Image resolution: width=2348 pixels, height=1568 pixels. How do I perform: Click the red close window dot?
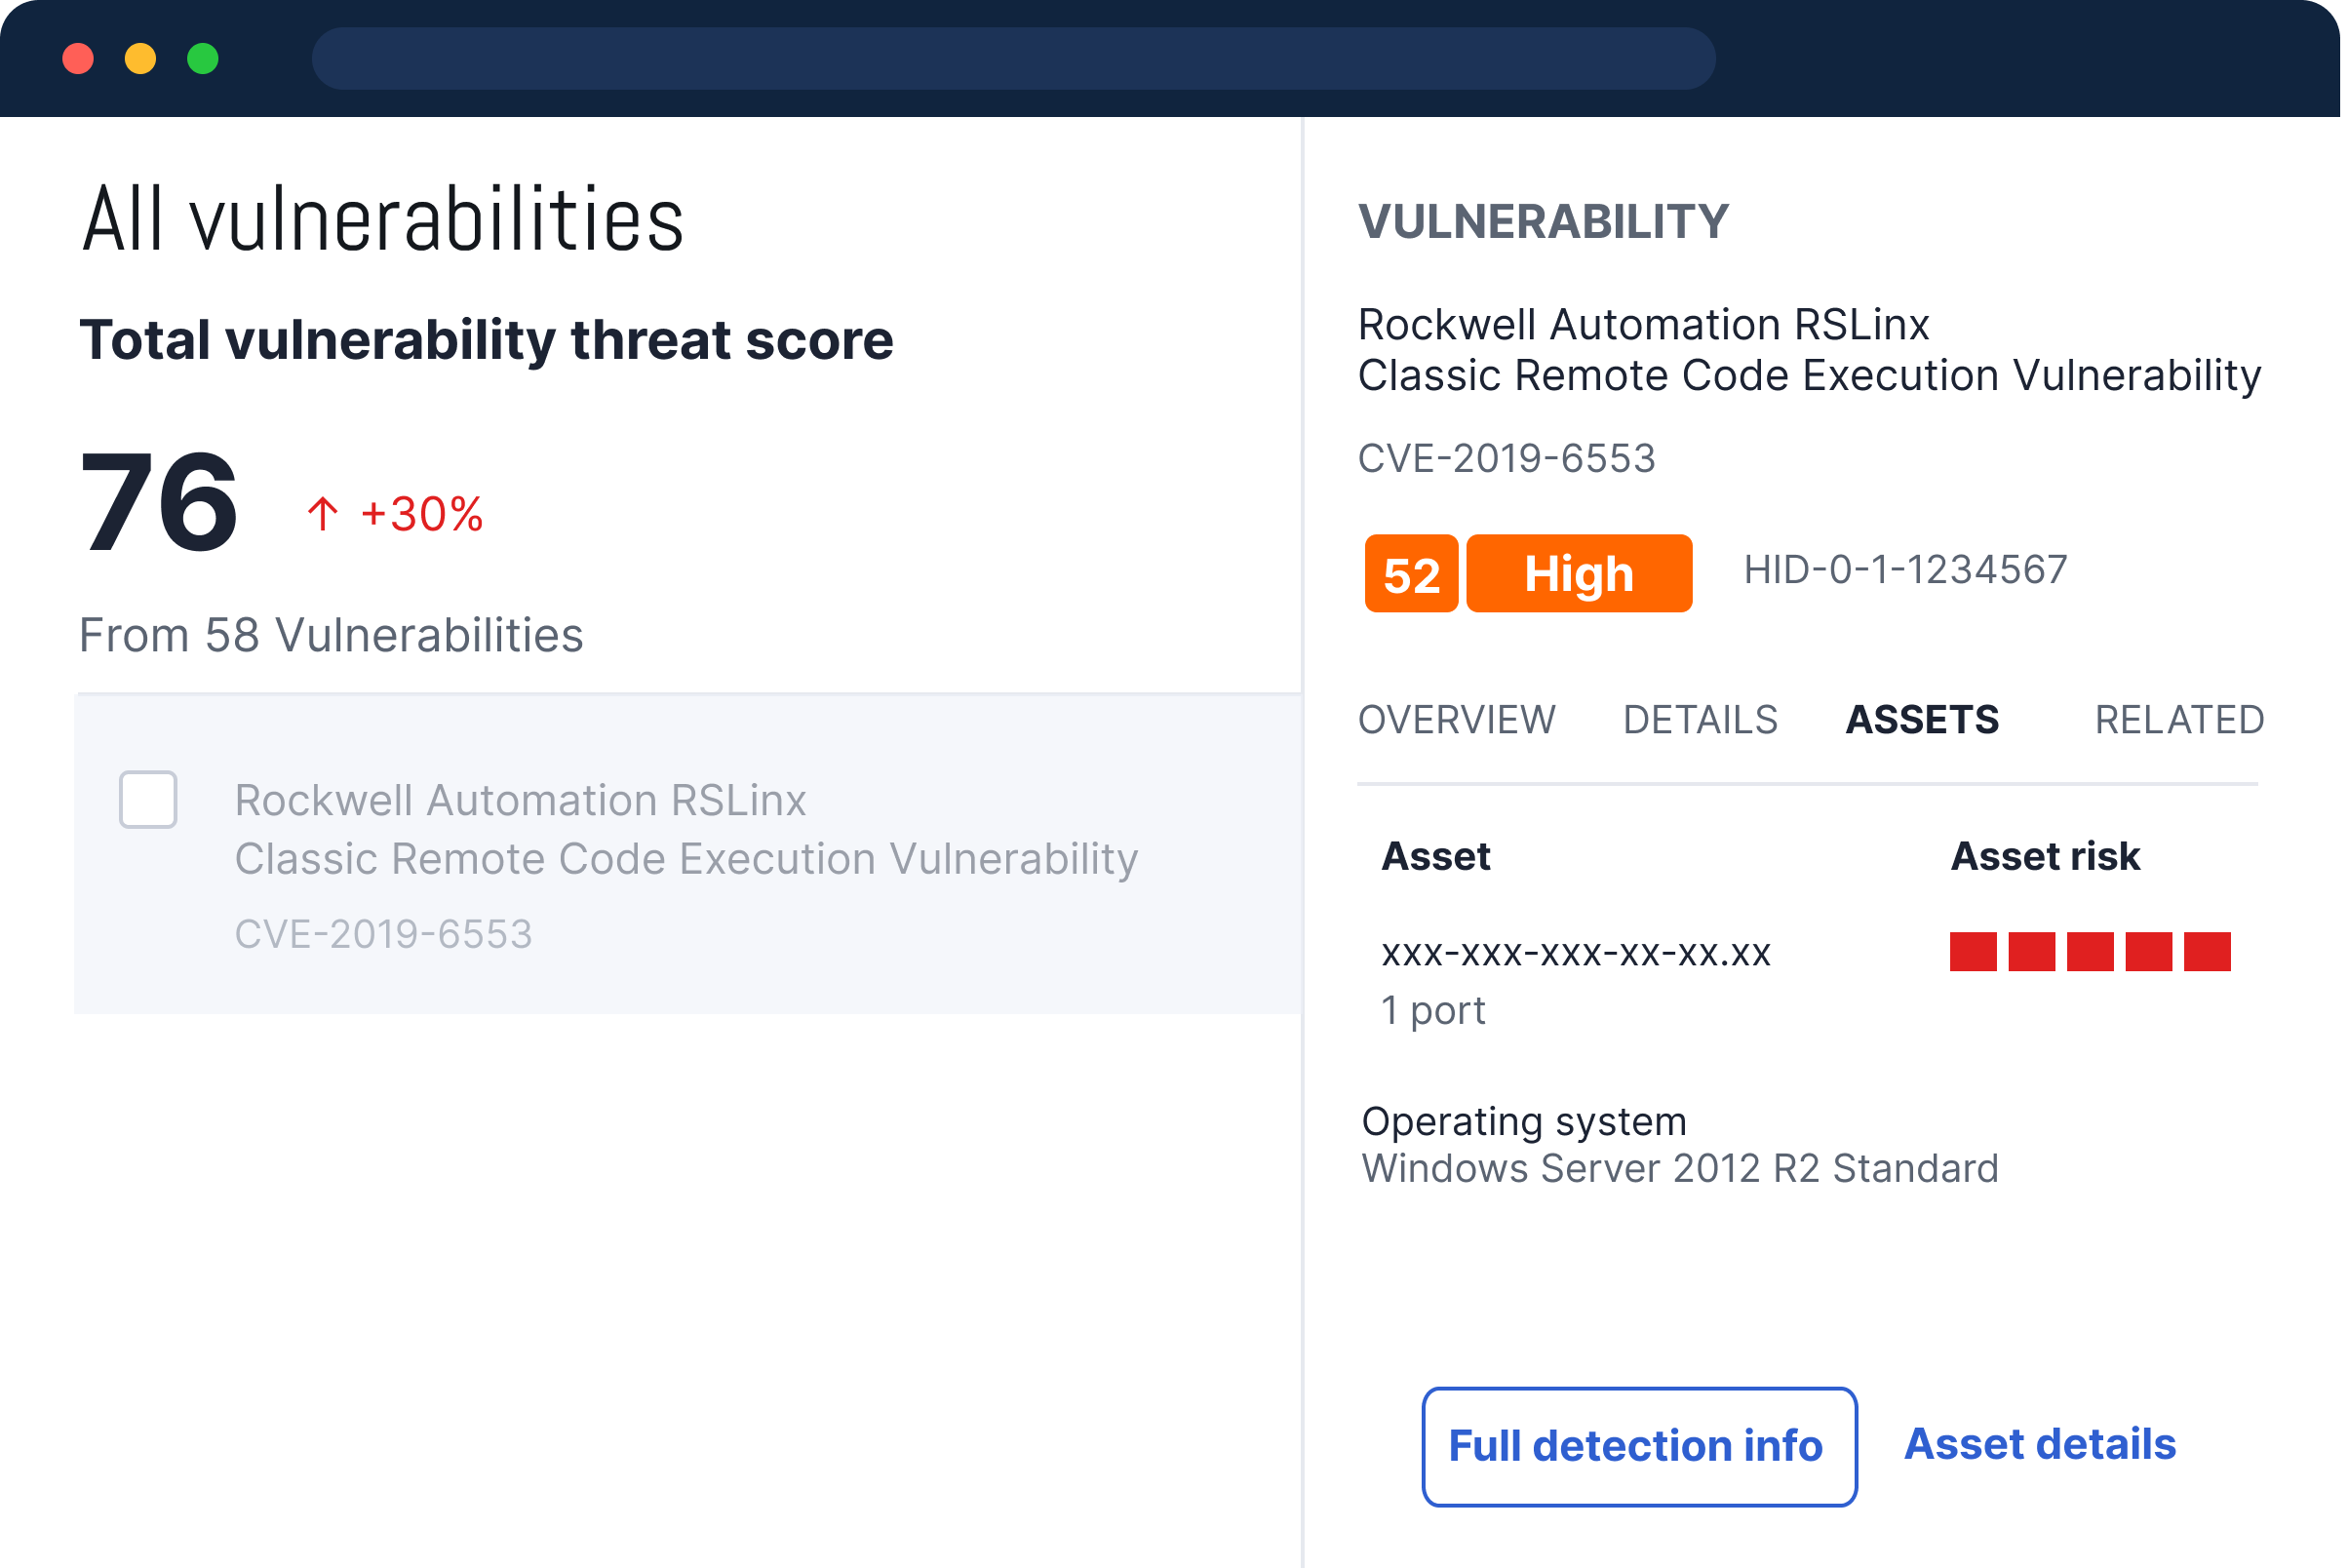(78, 58)
